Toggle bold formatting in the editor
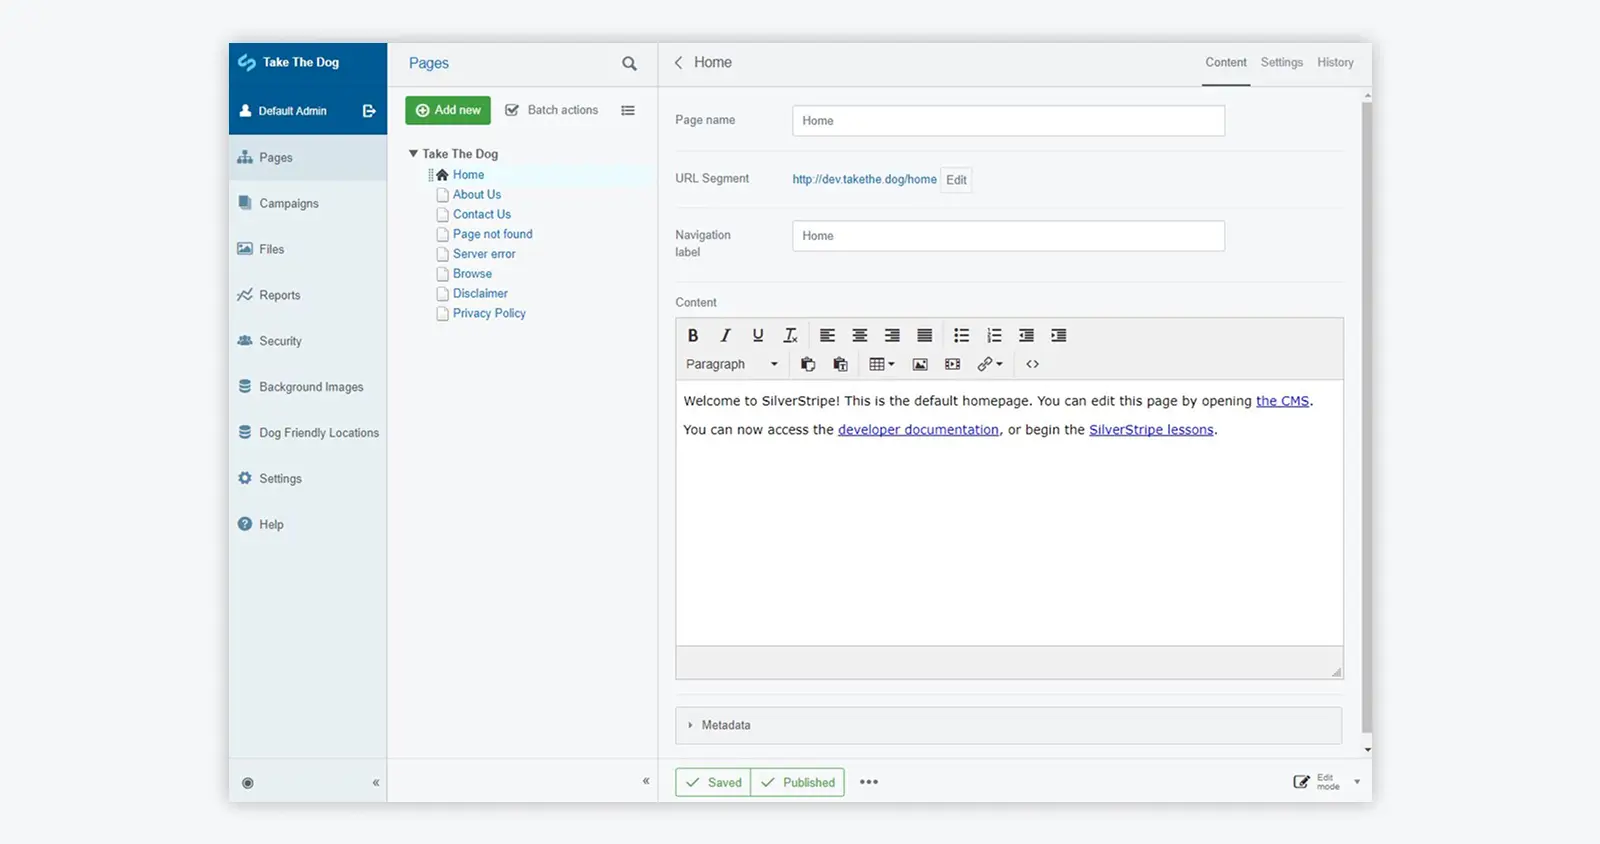This screenshot has height=844, width=1600. (693, 336)
